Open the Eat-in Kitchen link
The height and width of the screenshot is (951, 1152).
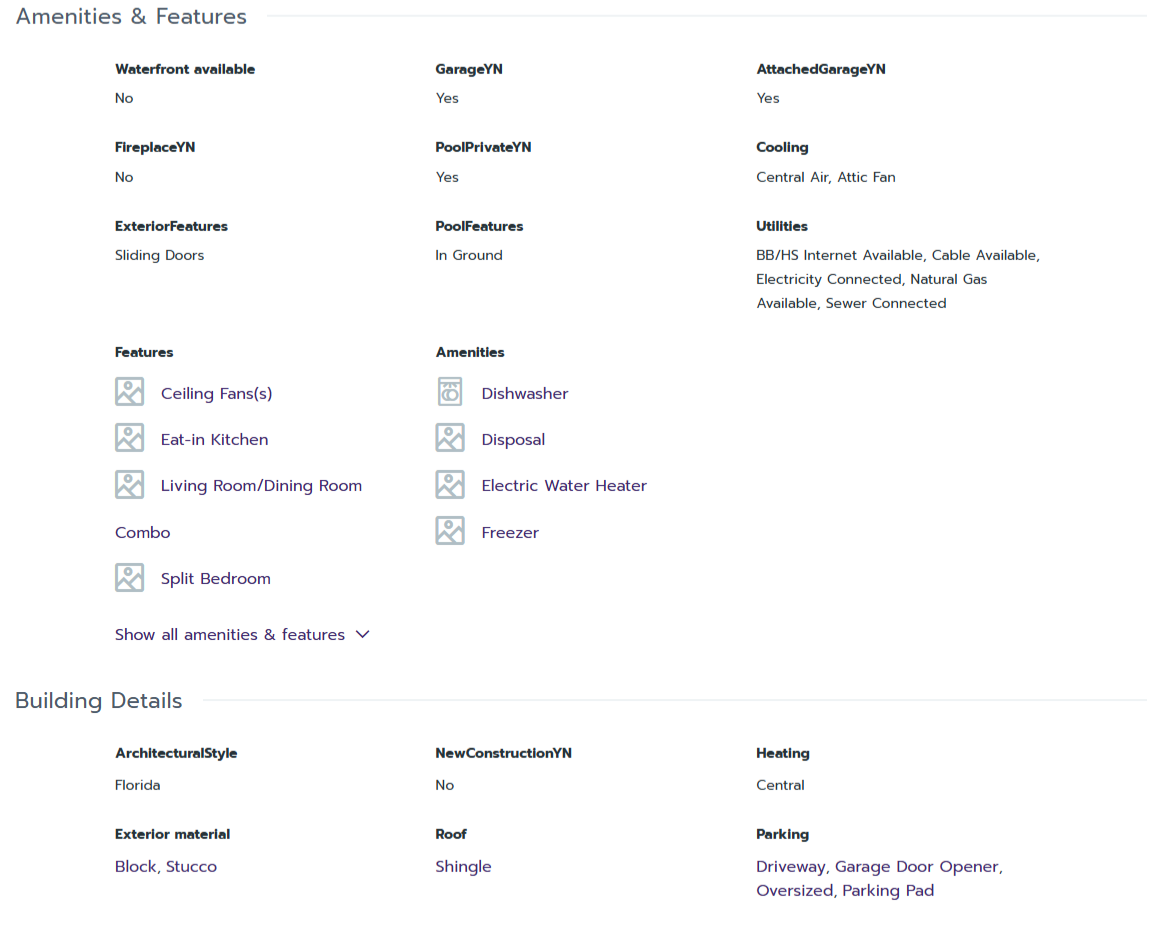[214, 440]
